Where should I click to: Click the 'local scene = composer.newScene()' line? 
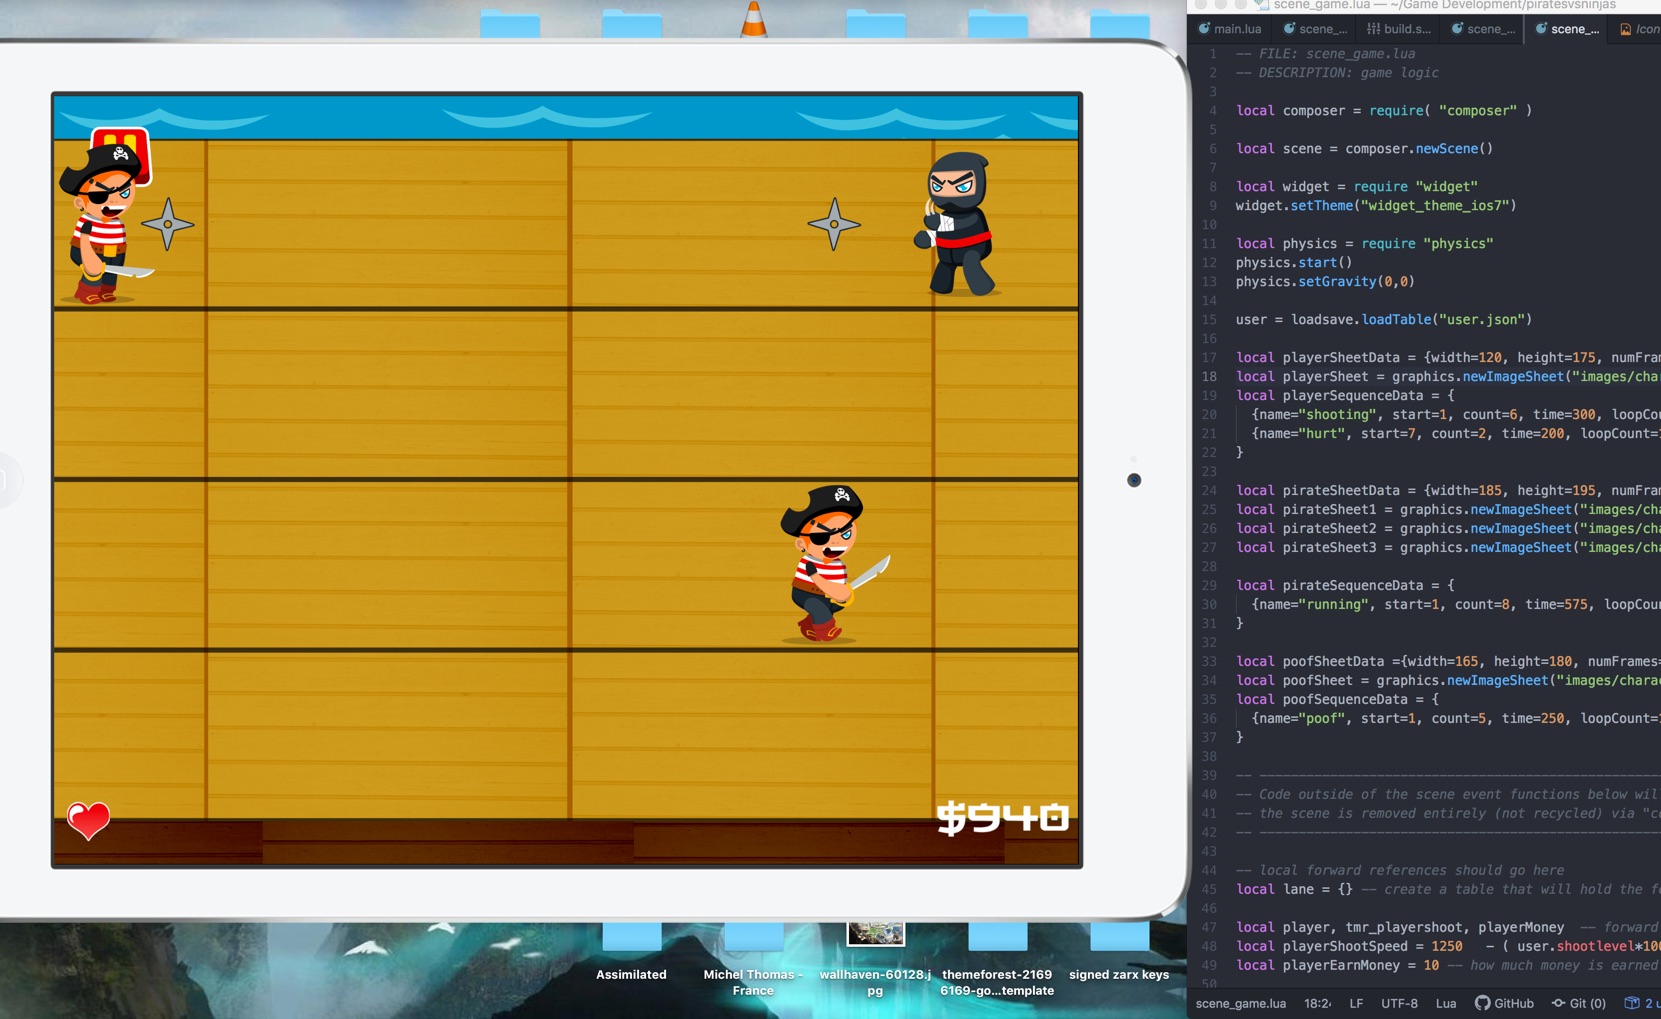click(1364, 148)
